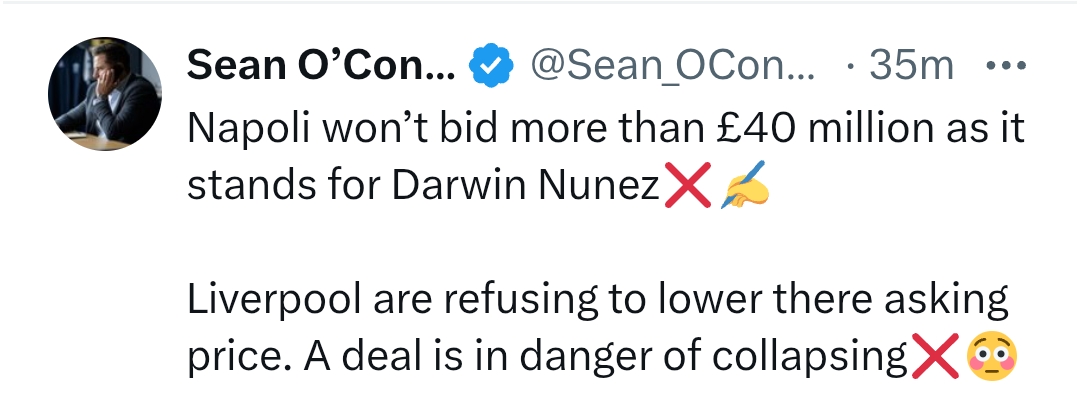Screen dimensions: 1080x400
Task: Click the 35m timestamp
Action: point(911,67)
